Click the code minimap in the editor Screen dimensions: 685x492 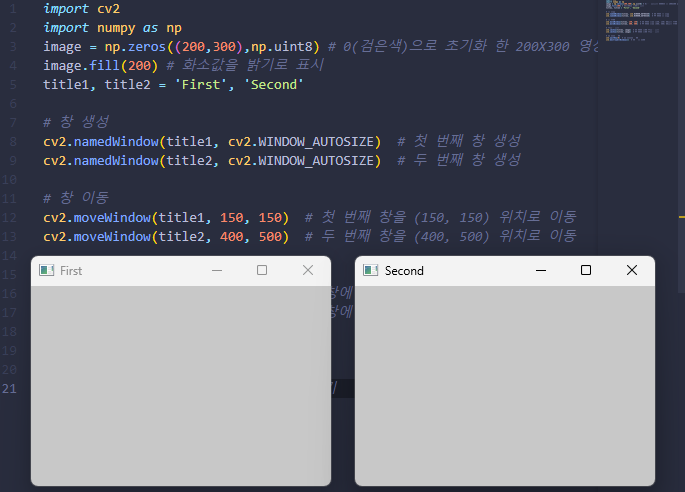click(x=639, y=21)
